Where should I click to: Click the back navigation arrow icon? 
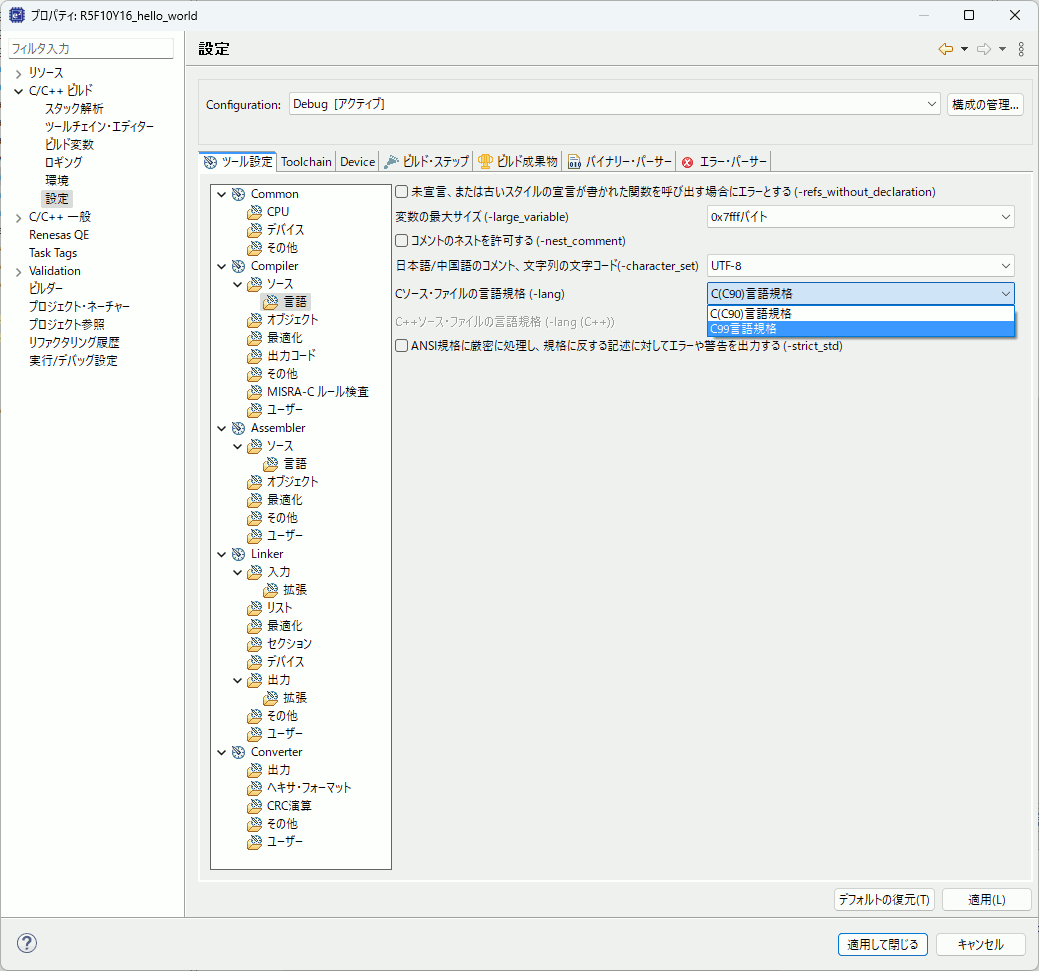(945, 49)
